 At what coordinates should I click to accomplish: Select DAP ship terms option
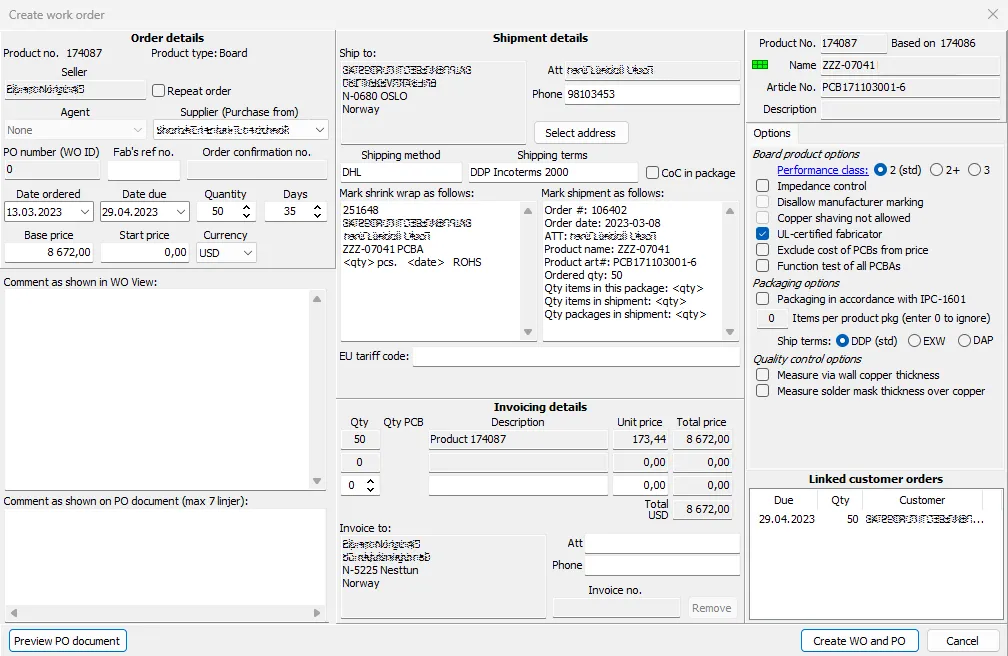pos(962,340)
